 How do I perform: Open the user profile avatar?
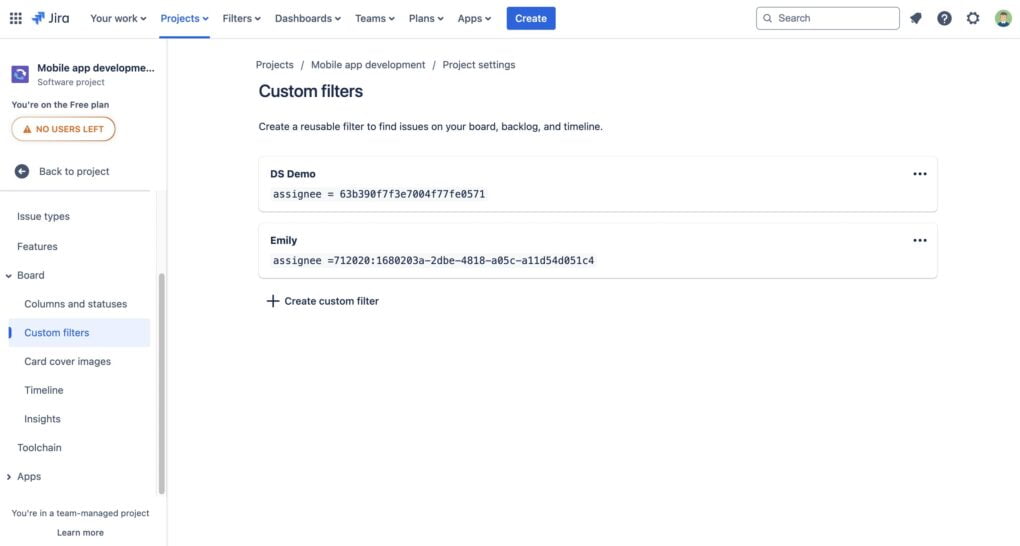1003,18
